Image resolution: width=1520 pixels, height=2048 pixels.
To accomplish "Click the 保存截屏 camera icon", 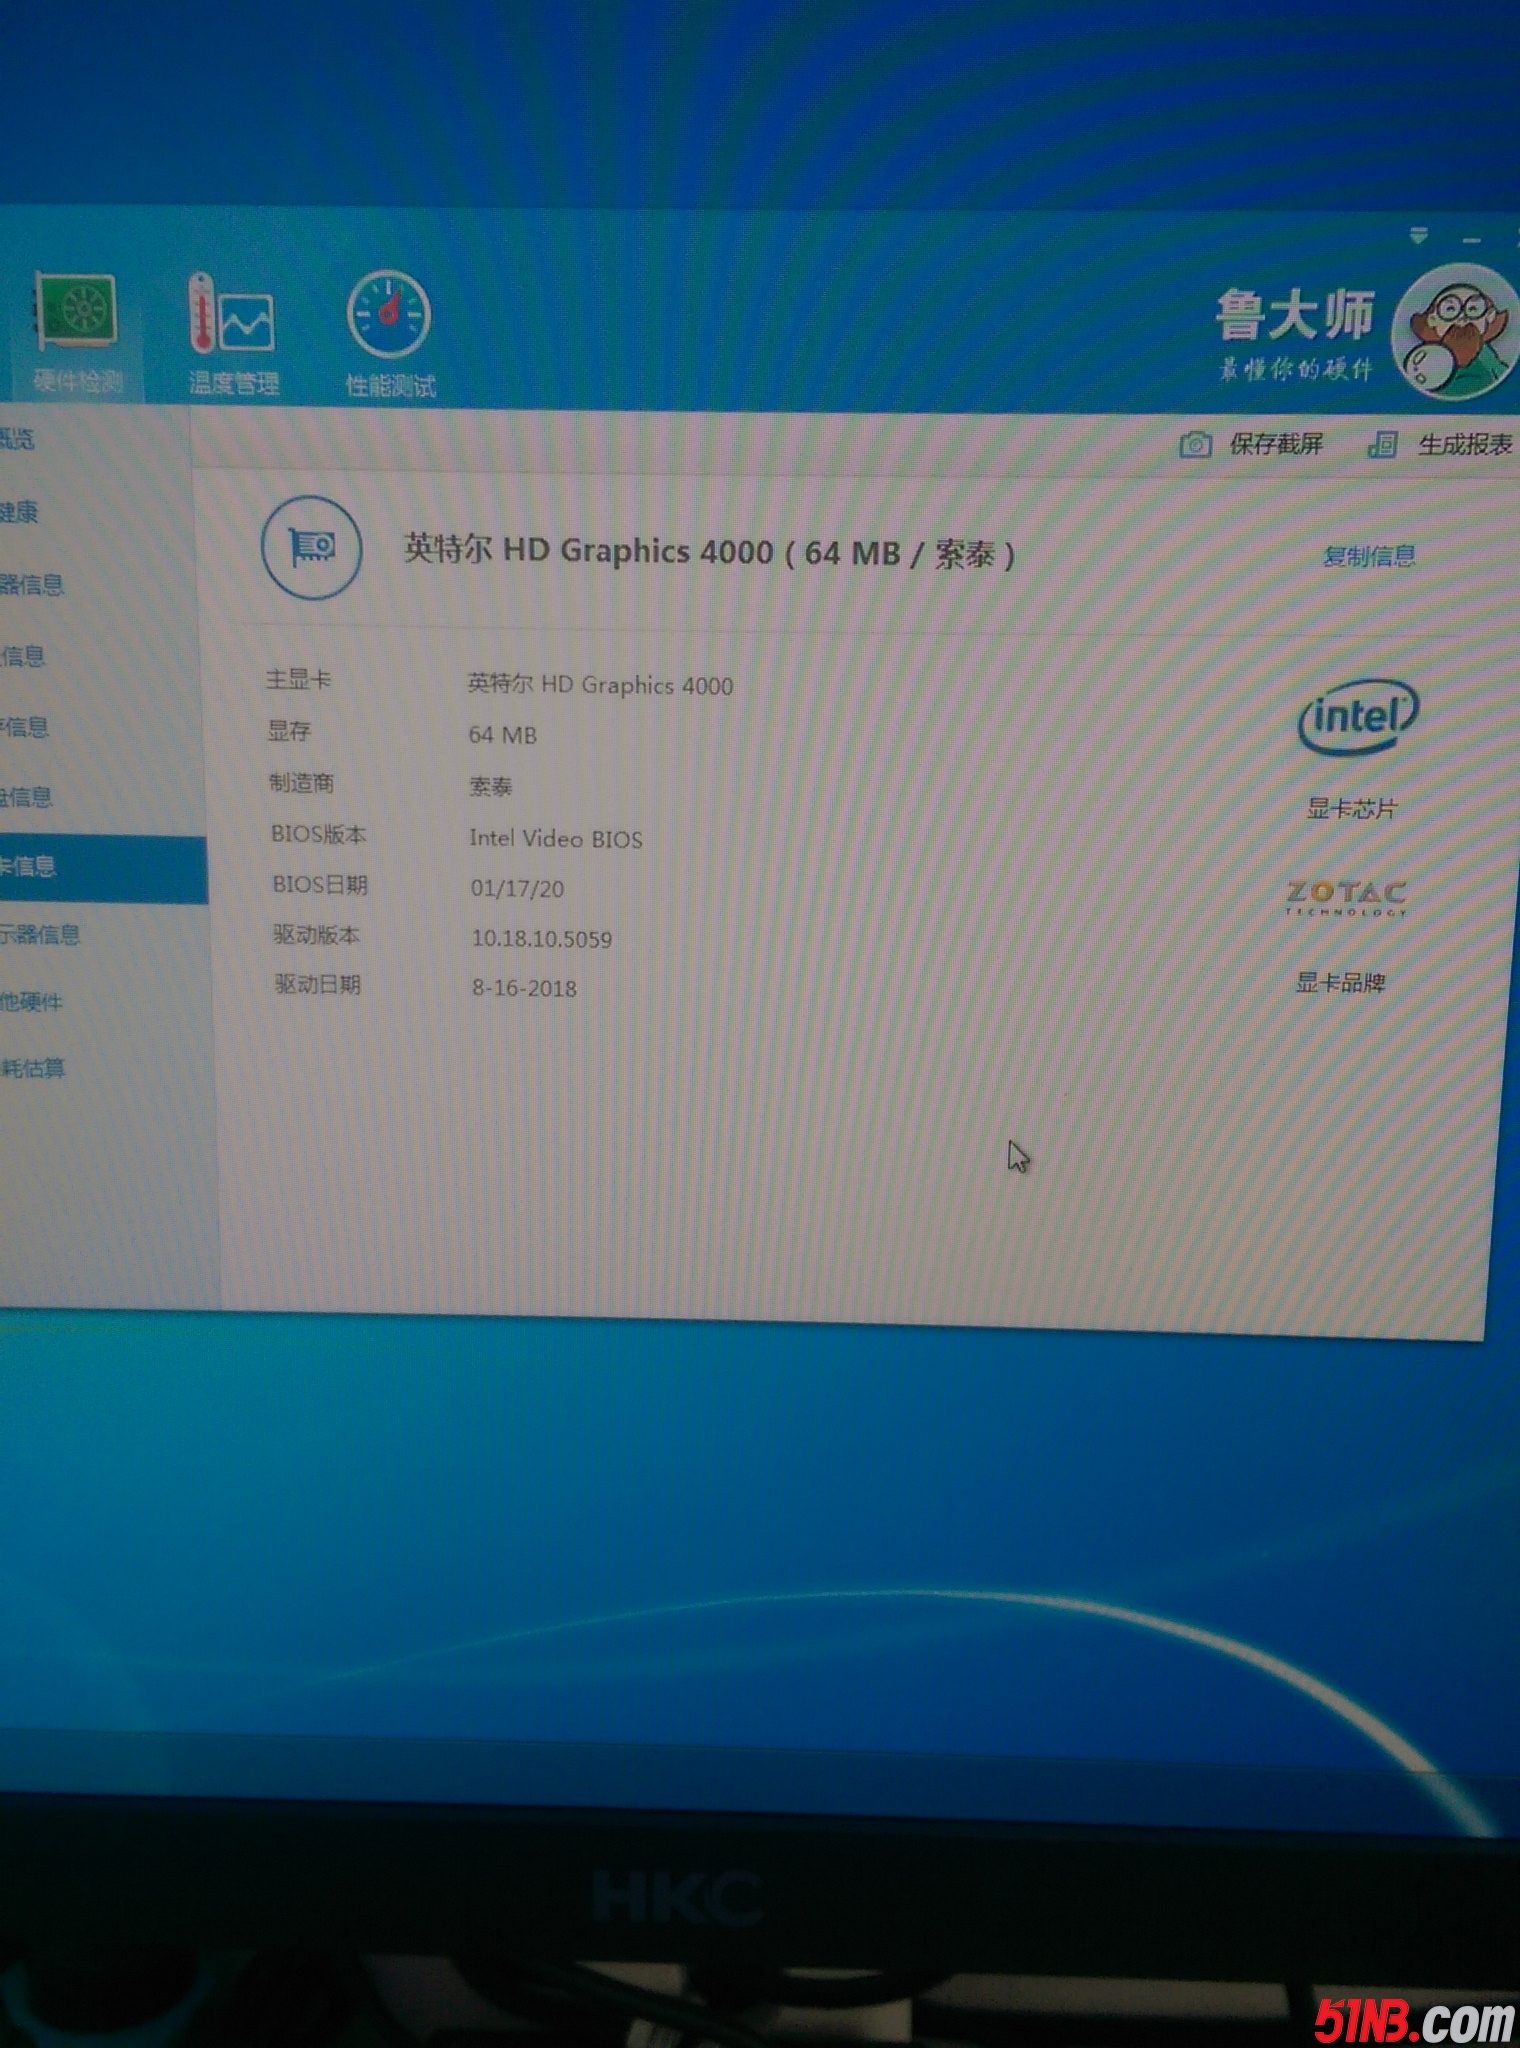I will coord(1195,445).
